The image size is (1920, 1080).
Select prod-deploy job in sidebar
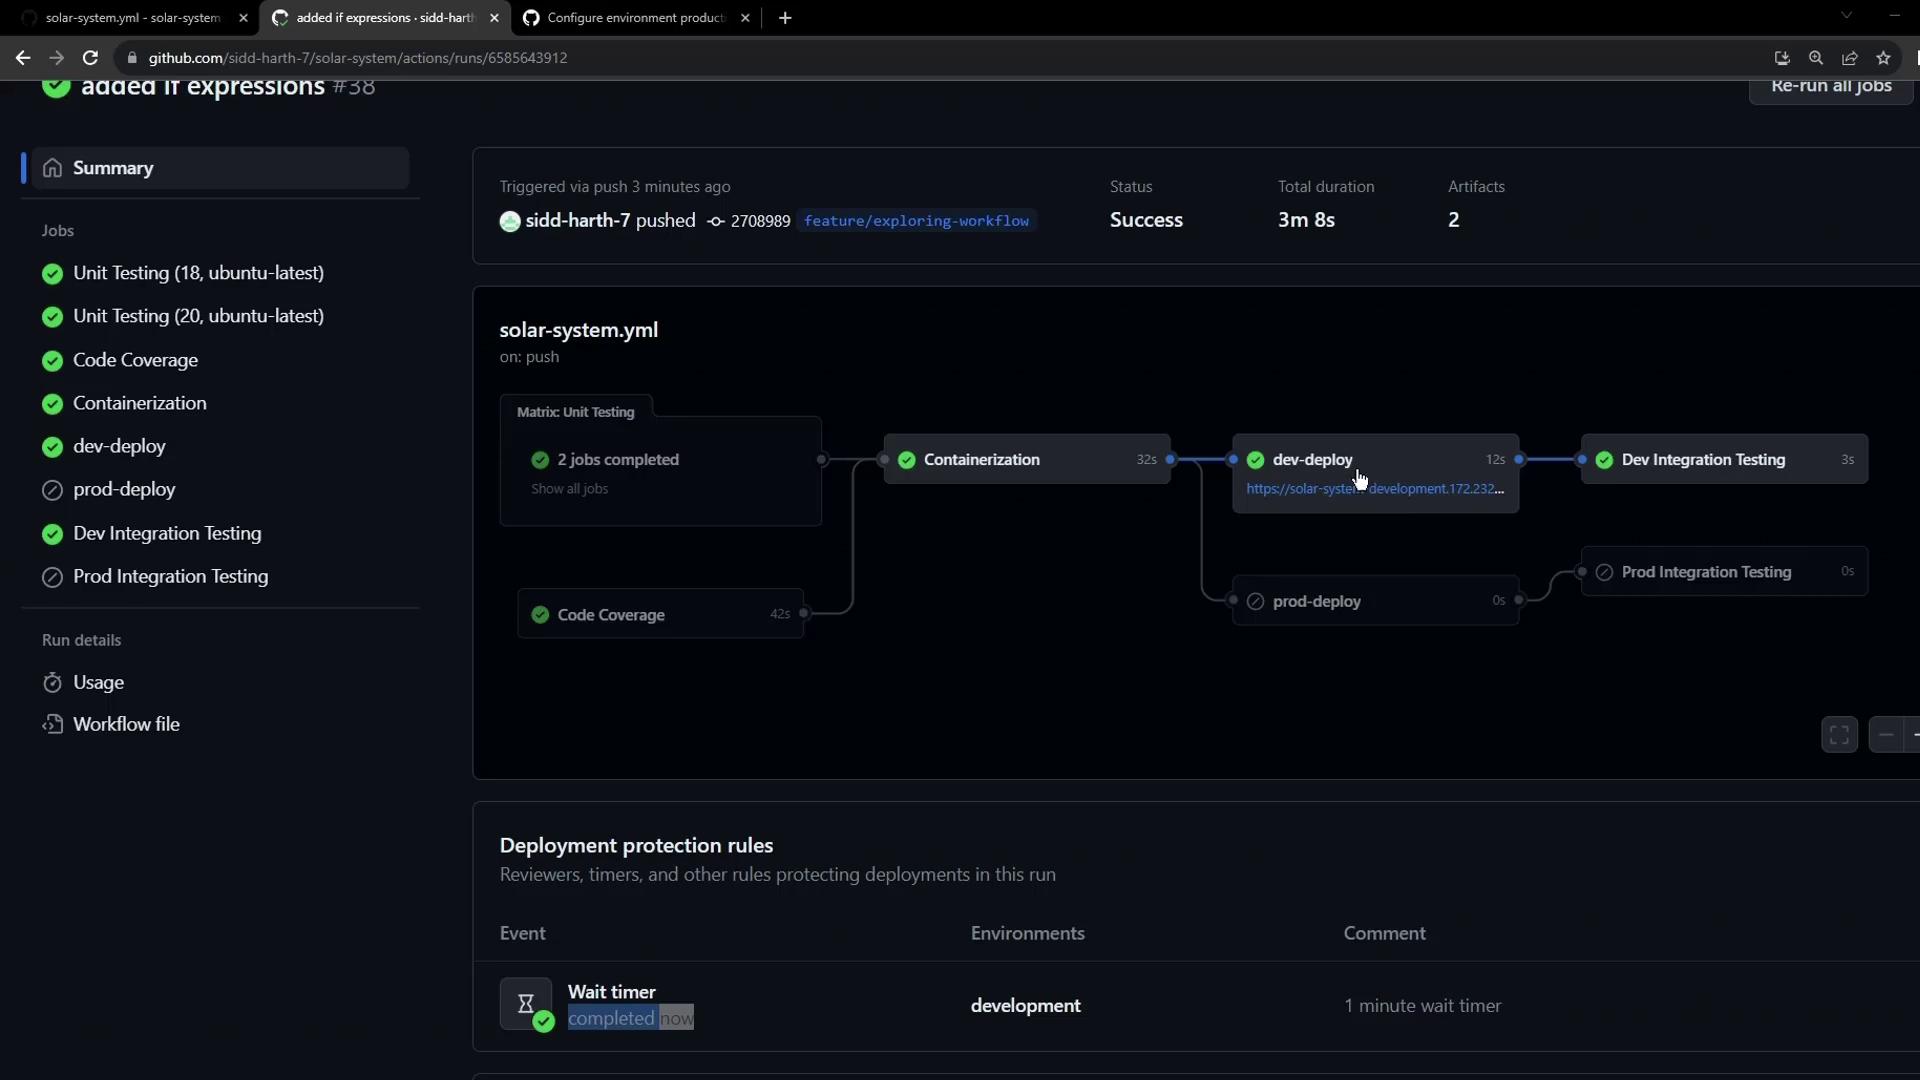point(124,489)
